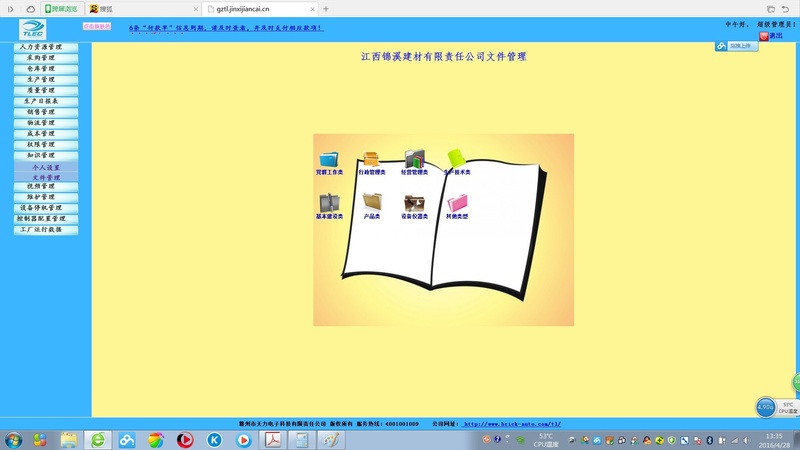Viewport: 800px width, 450px height.
Task: Open the 基本建设类 folder icon
Action: [x=329, y=203]
